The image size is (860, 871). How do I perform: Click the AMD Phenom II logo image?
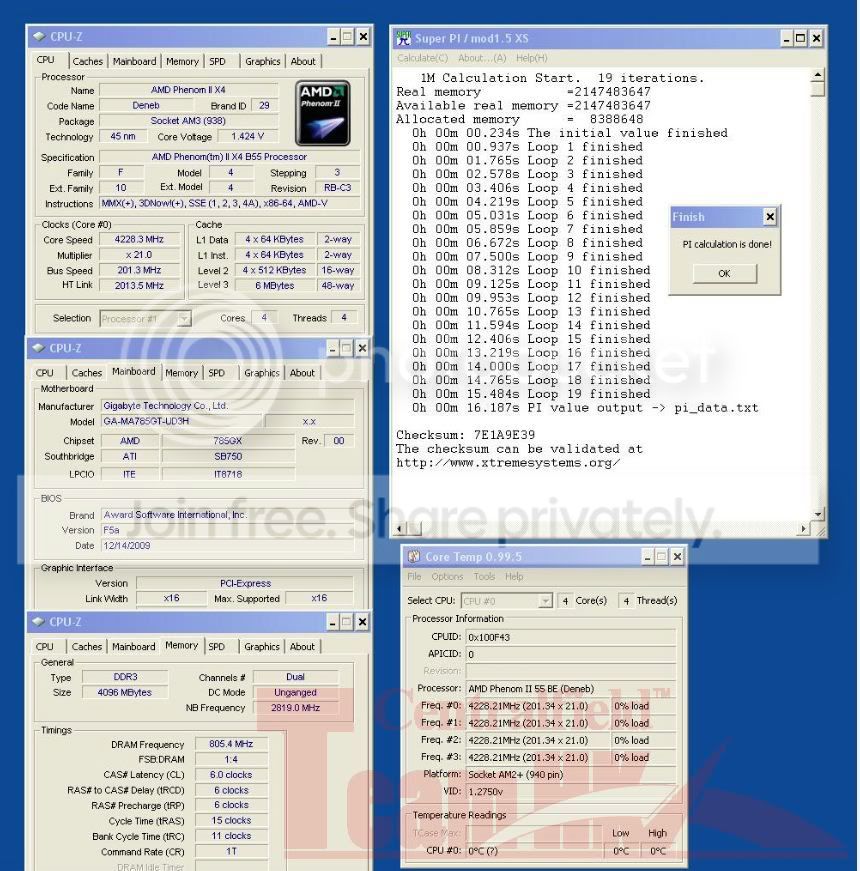323,112
